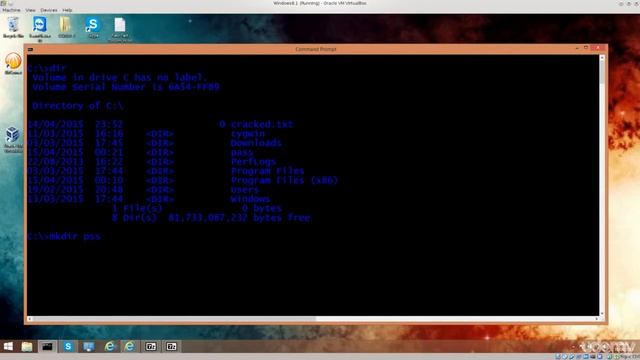Maximize the Command Prompt window

pos(586,48)
